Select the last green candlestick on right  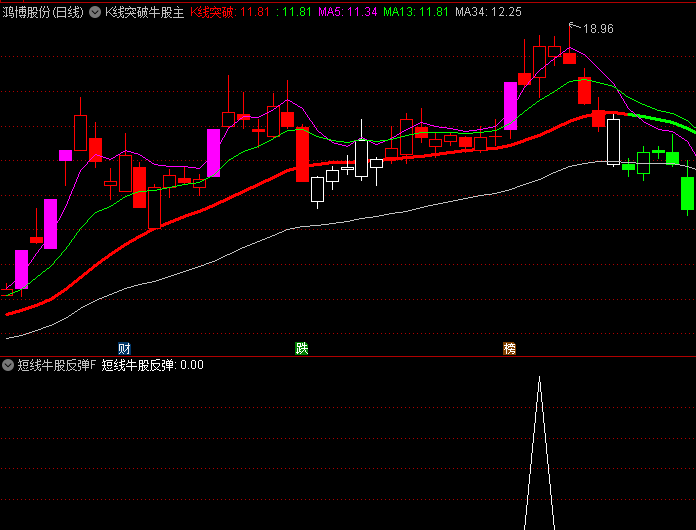tap(688, 193)
